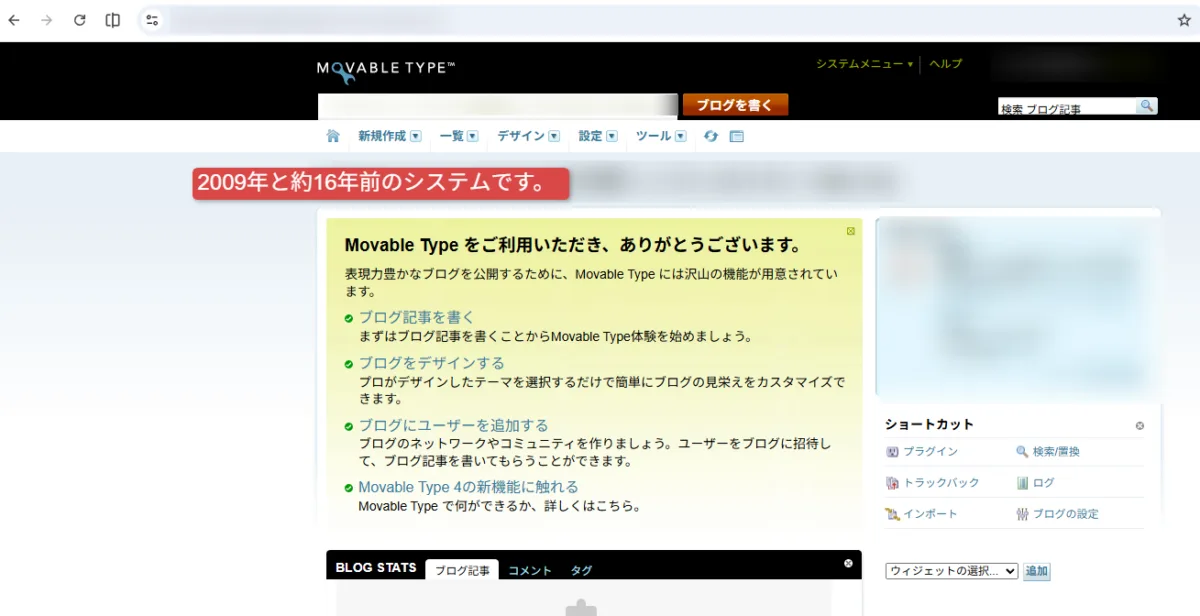Open the 検索/置換 shortcut link
This screenshot has height=616, width=1200.
[x=1056, y=452]
